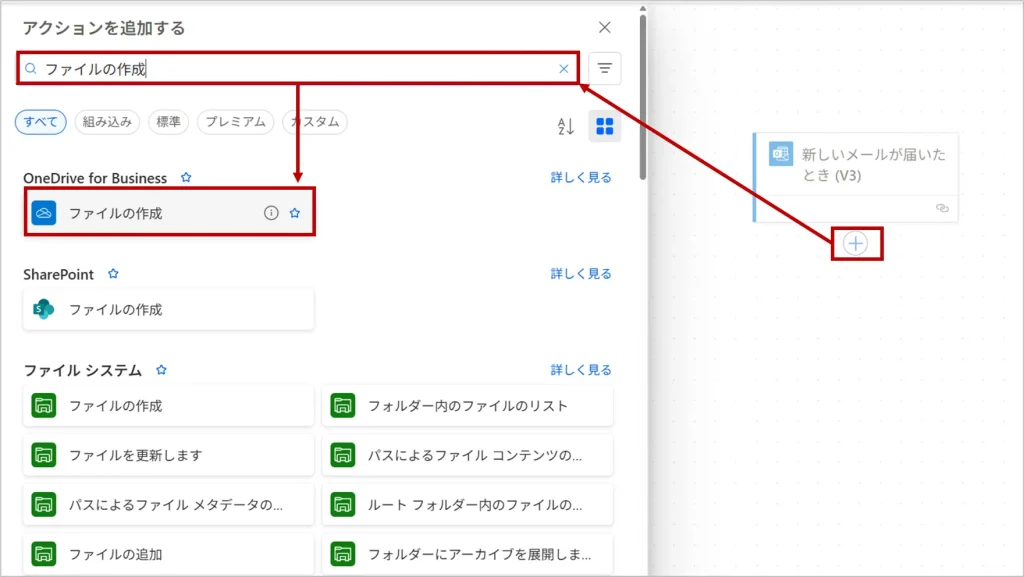This screenshot has width=1024, height=577.
Task: Star the OneDrive for Business connector
Action: click(186, 178)
